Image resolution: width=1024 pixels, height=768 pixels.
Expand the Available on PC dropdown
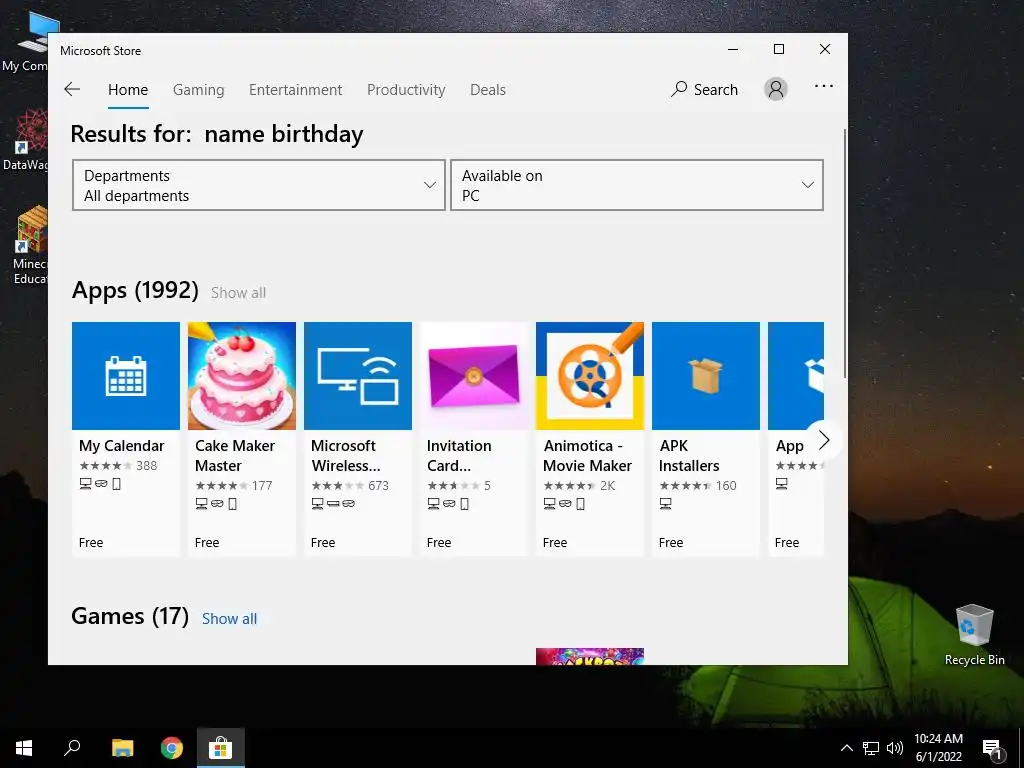point(637,185)
